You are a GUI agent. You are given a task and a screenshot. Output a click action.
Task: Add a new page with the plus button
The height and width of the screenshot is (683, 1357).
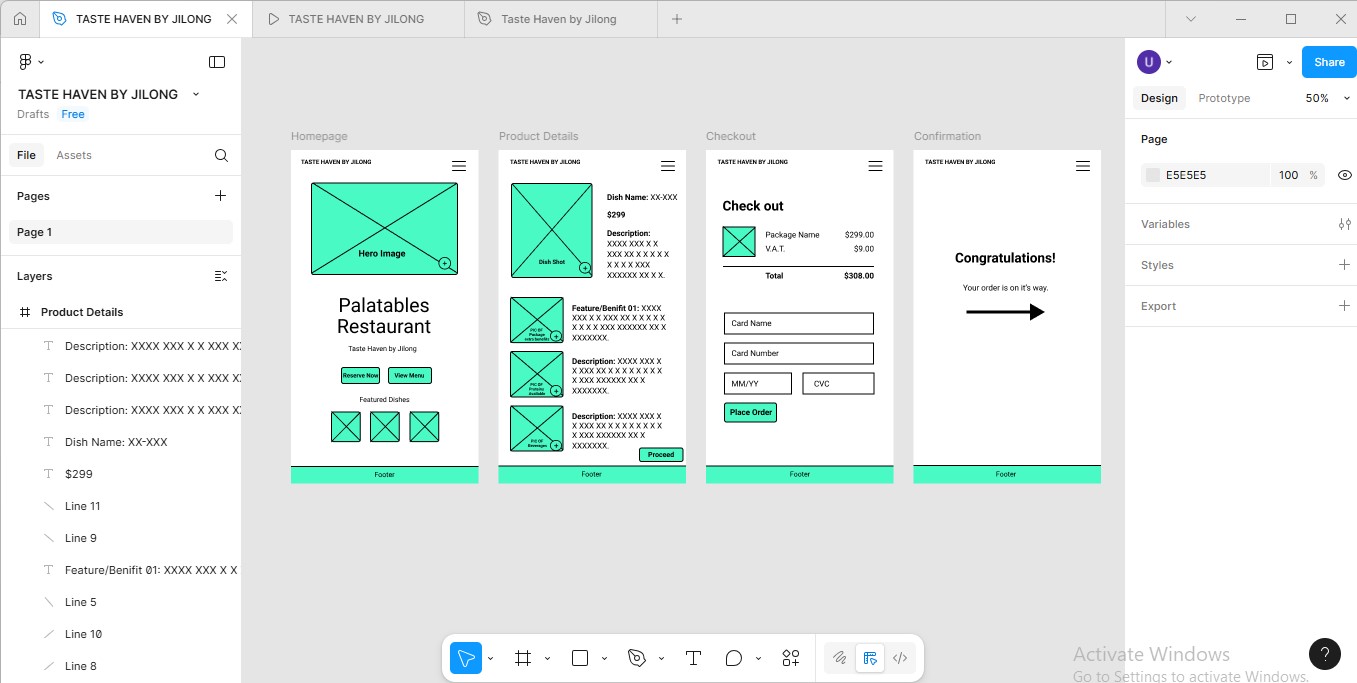[219, 196]
